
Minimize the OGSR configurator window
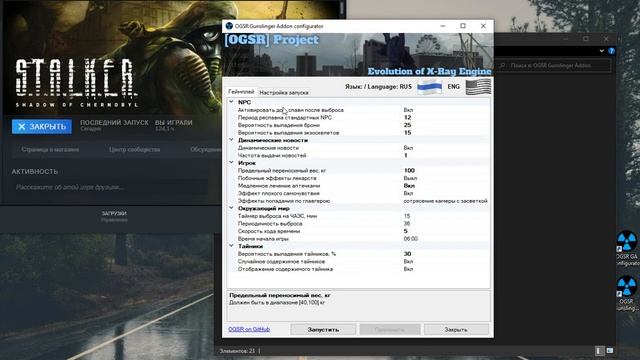443,26
